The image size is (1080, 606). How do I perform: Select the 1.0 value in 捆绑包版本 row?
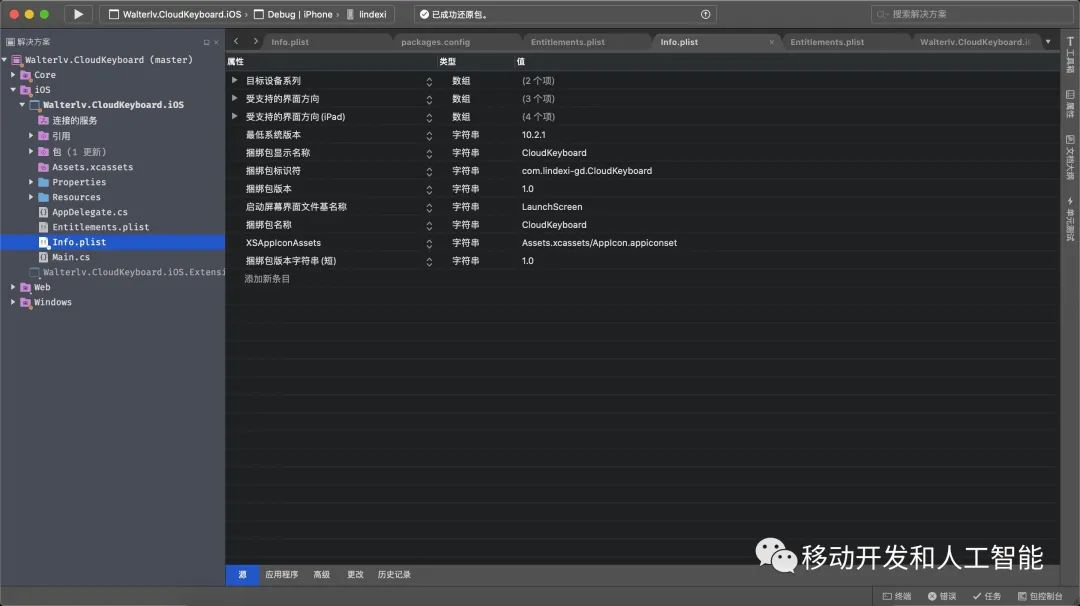point(528,189)
